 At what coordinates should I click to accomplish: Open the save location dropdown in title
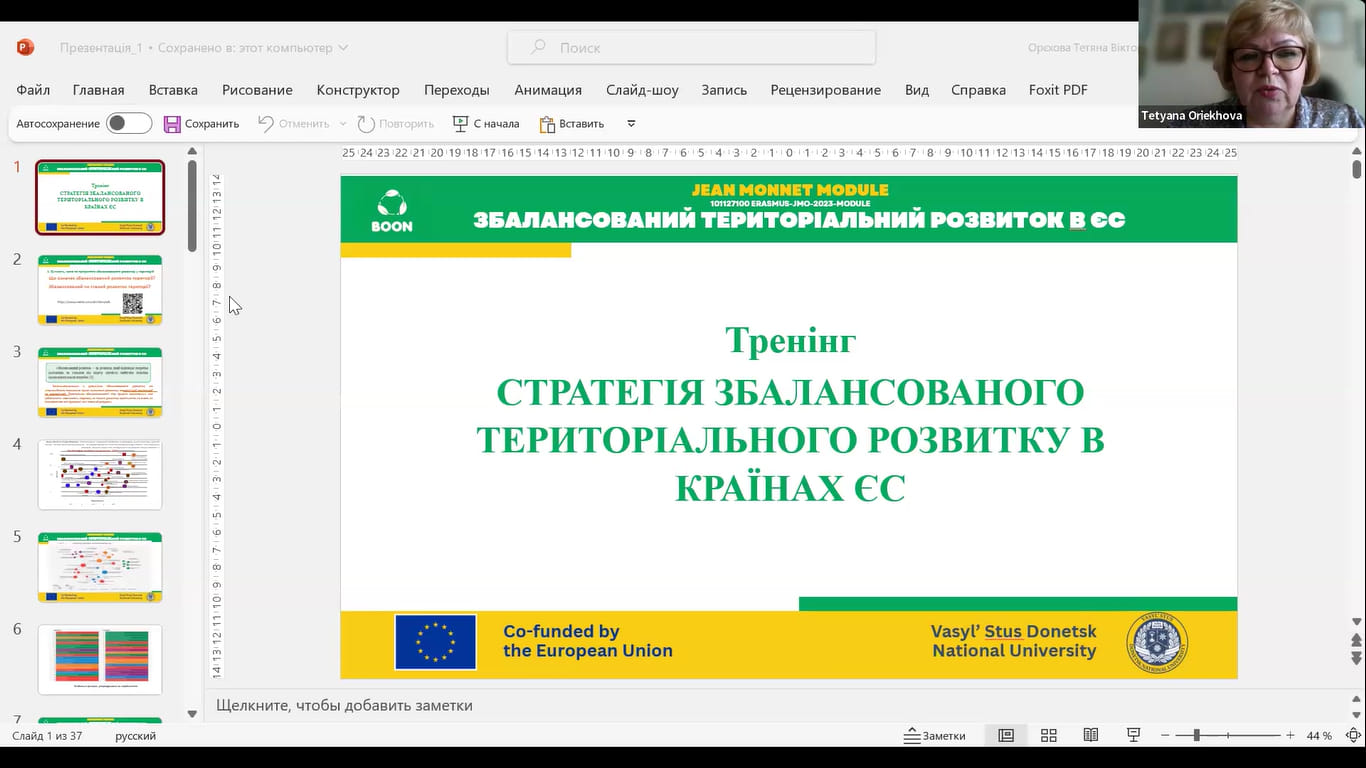(343, 47)
